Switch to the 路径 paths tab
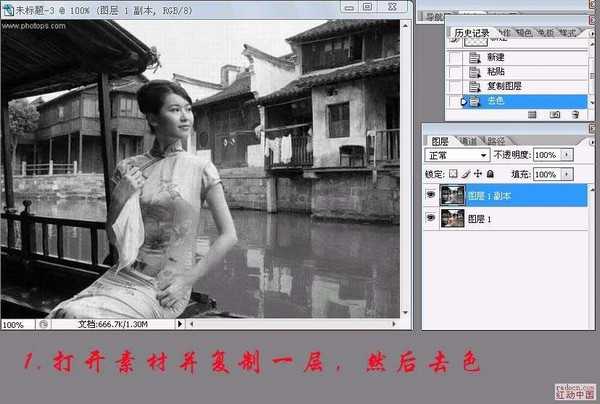 (x=496, y=141)
